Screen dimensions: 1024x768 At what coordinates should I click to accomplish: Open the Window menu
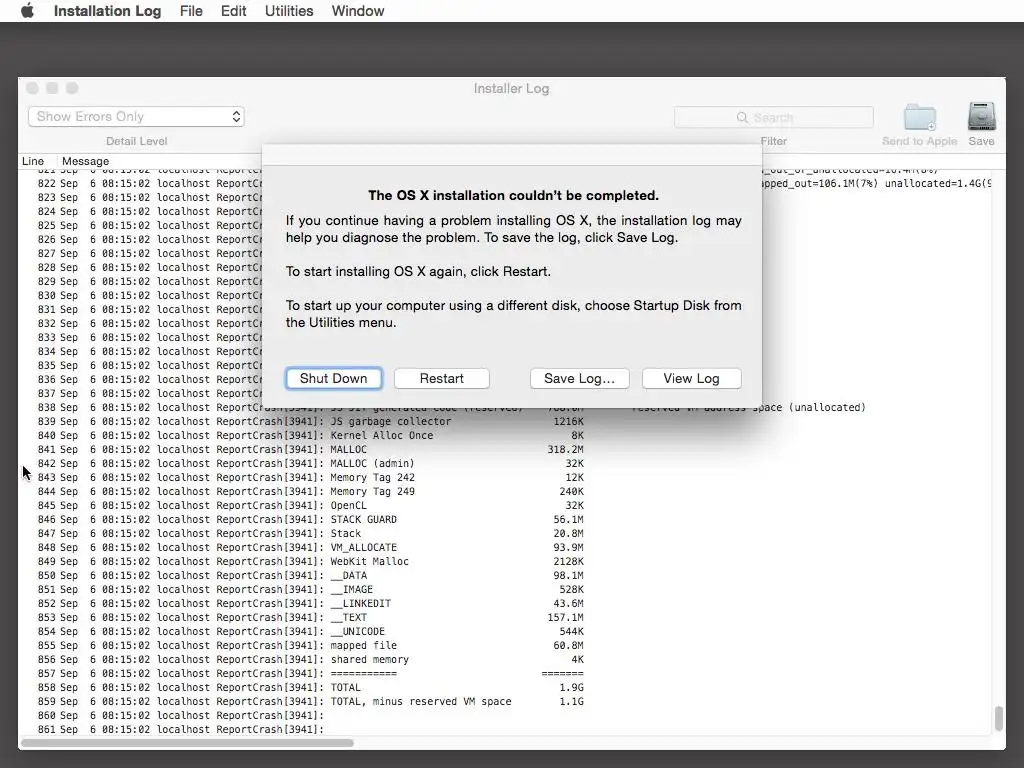[357, 11]
